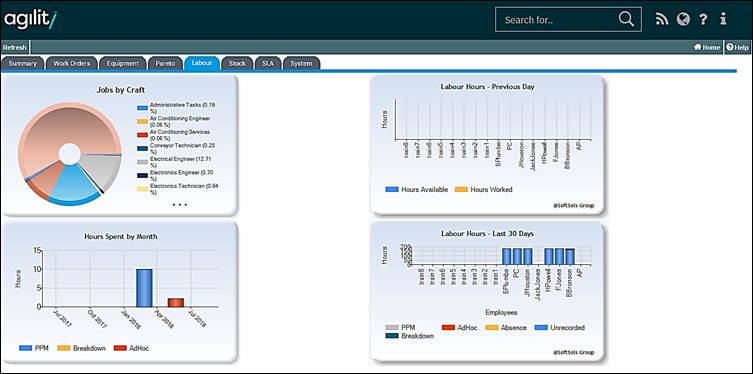
Task: Click the search magnifier icon
Action: pyautogui.click(x=626, y=19)
